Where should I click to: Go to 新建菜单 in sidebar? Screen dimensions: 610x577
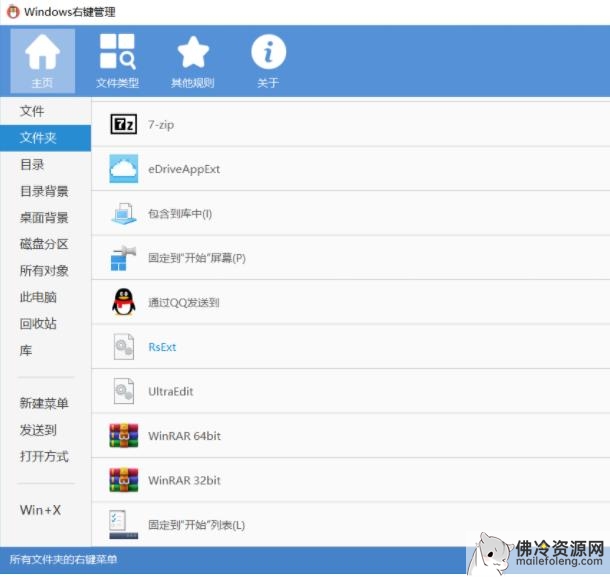click(x=44, y=403)
